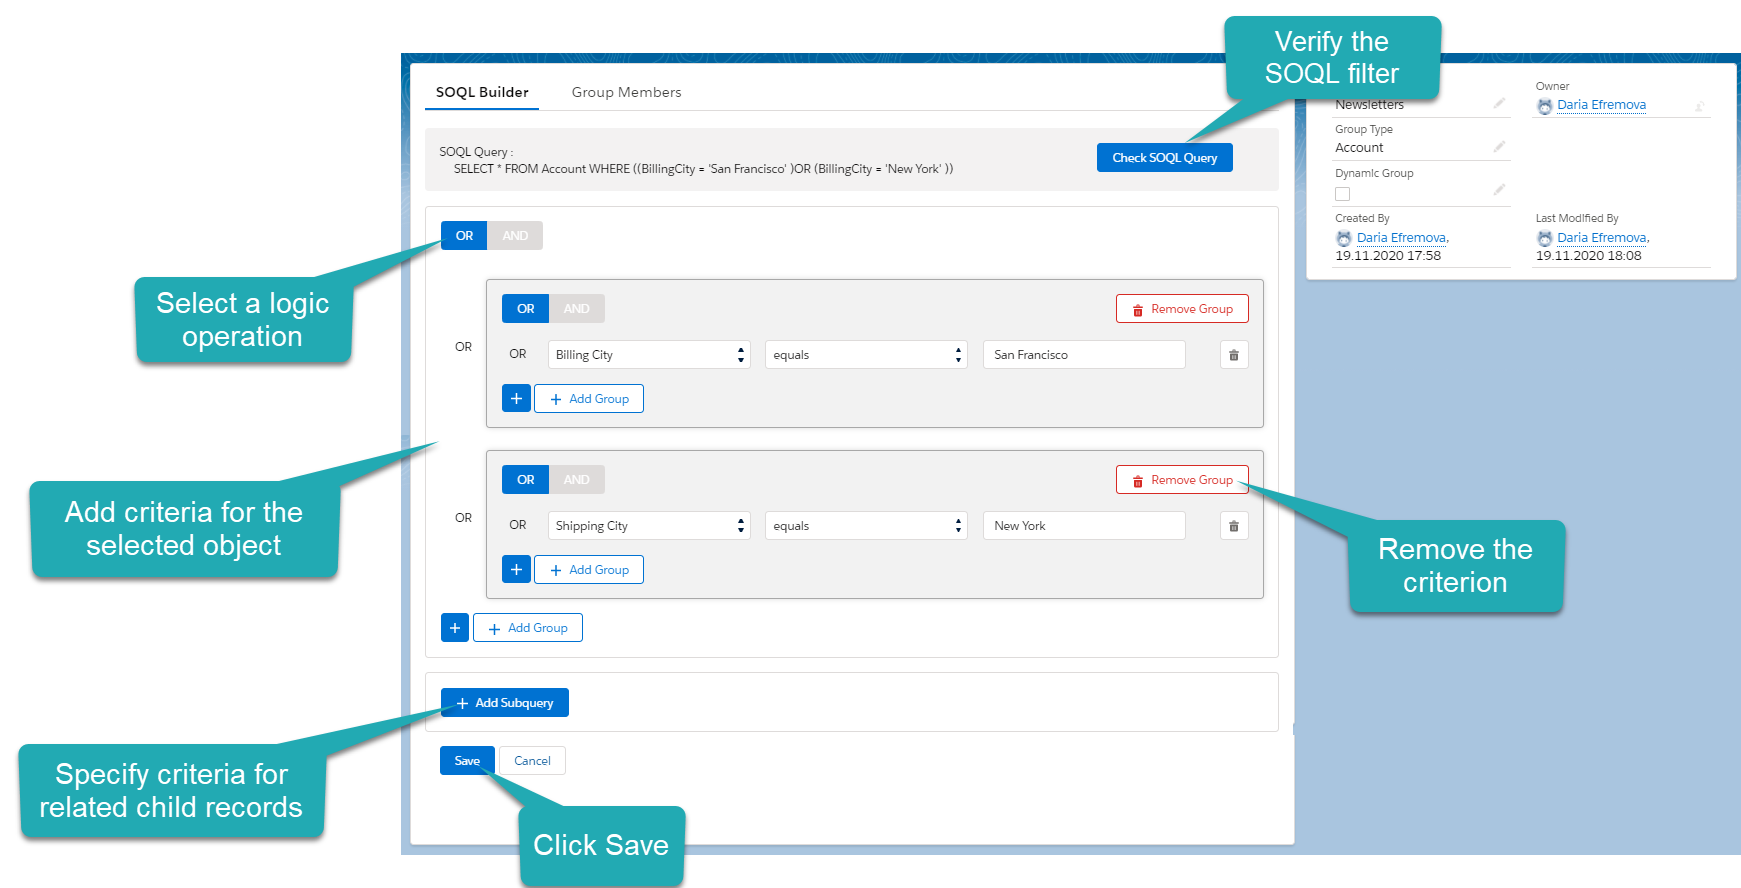Toggle the Dynamic Group checkbox
The image size is (1741, 888).
(x=1343, y=194)
